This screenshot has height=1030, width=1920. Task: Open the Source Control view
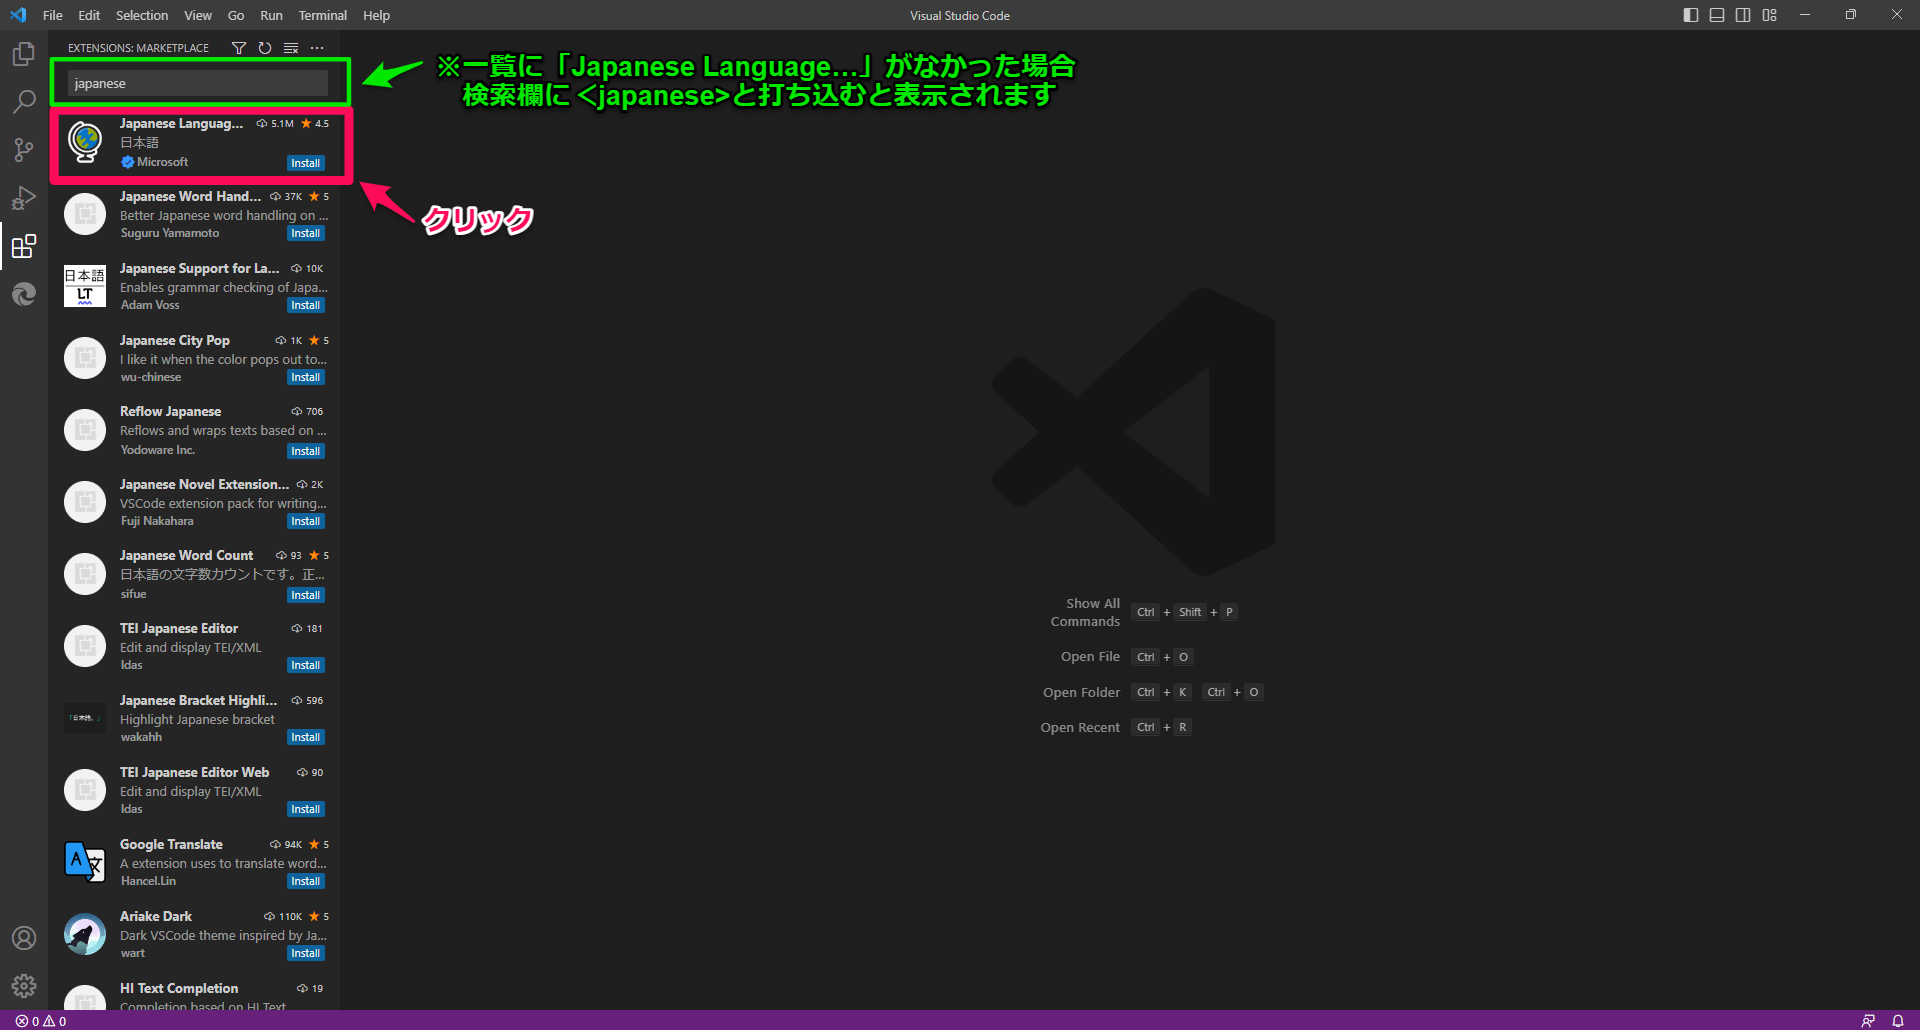24,150
